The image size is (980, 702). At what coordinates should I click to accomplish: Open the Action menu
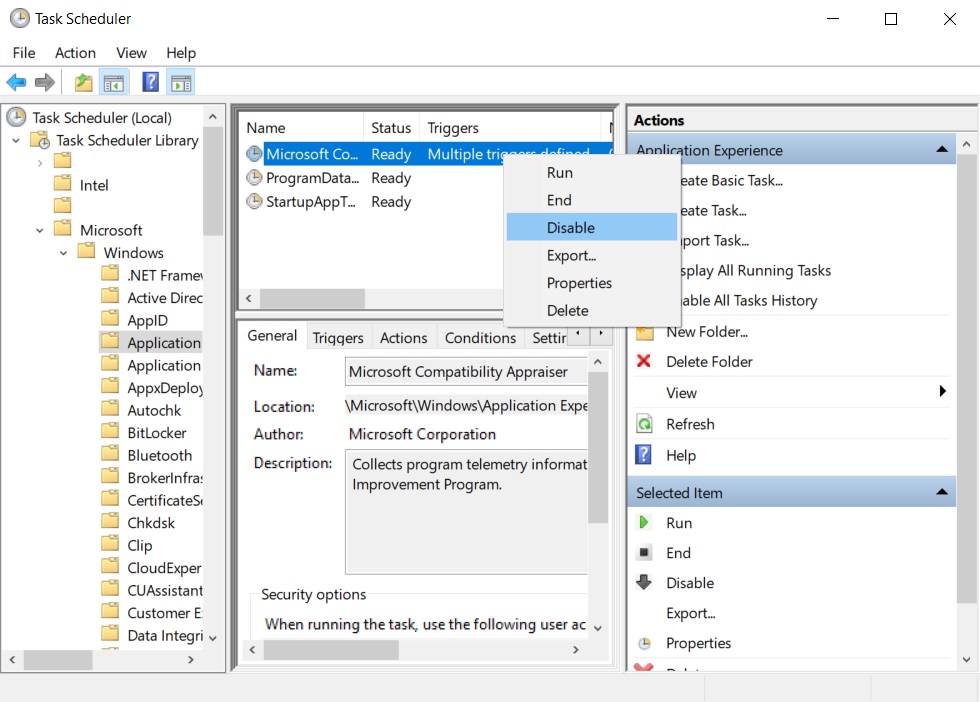coord(75,53)
